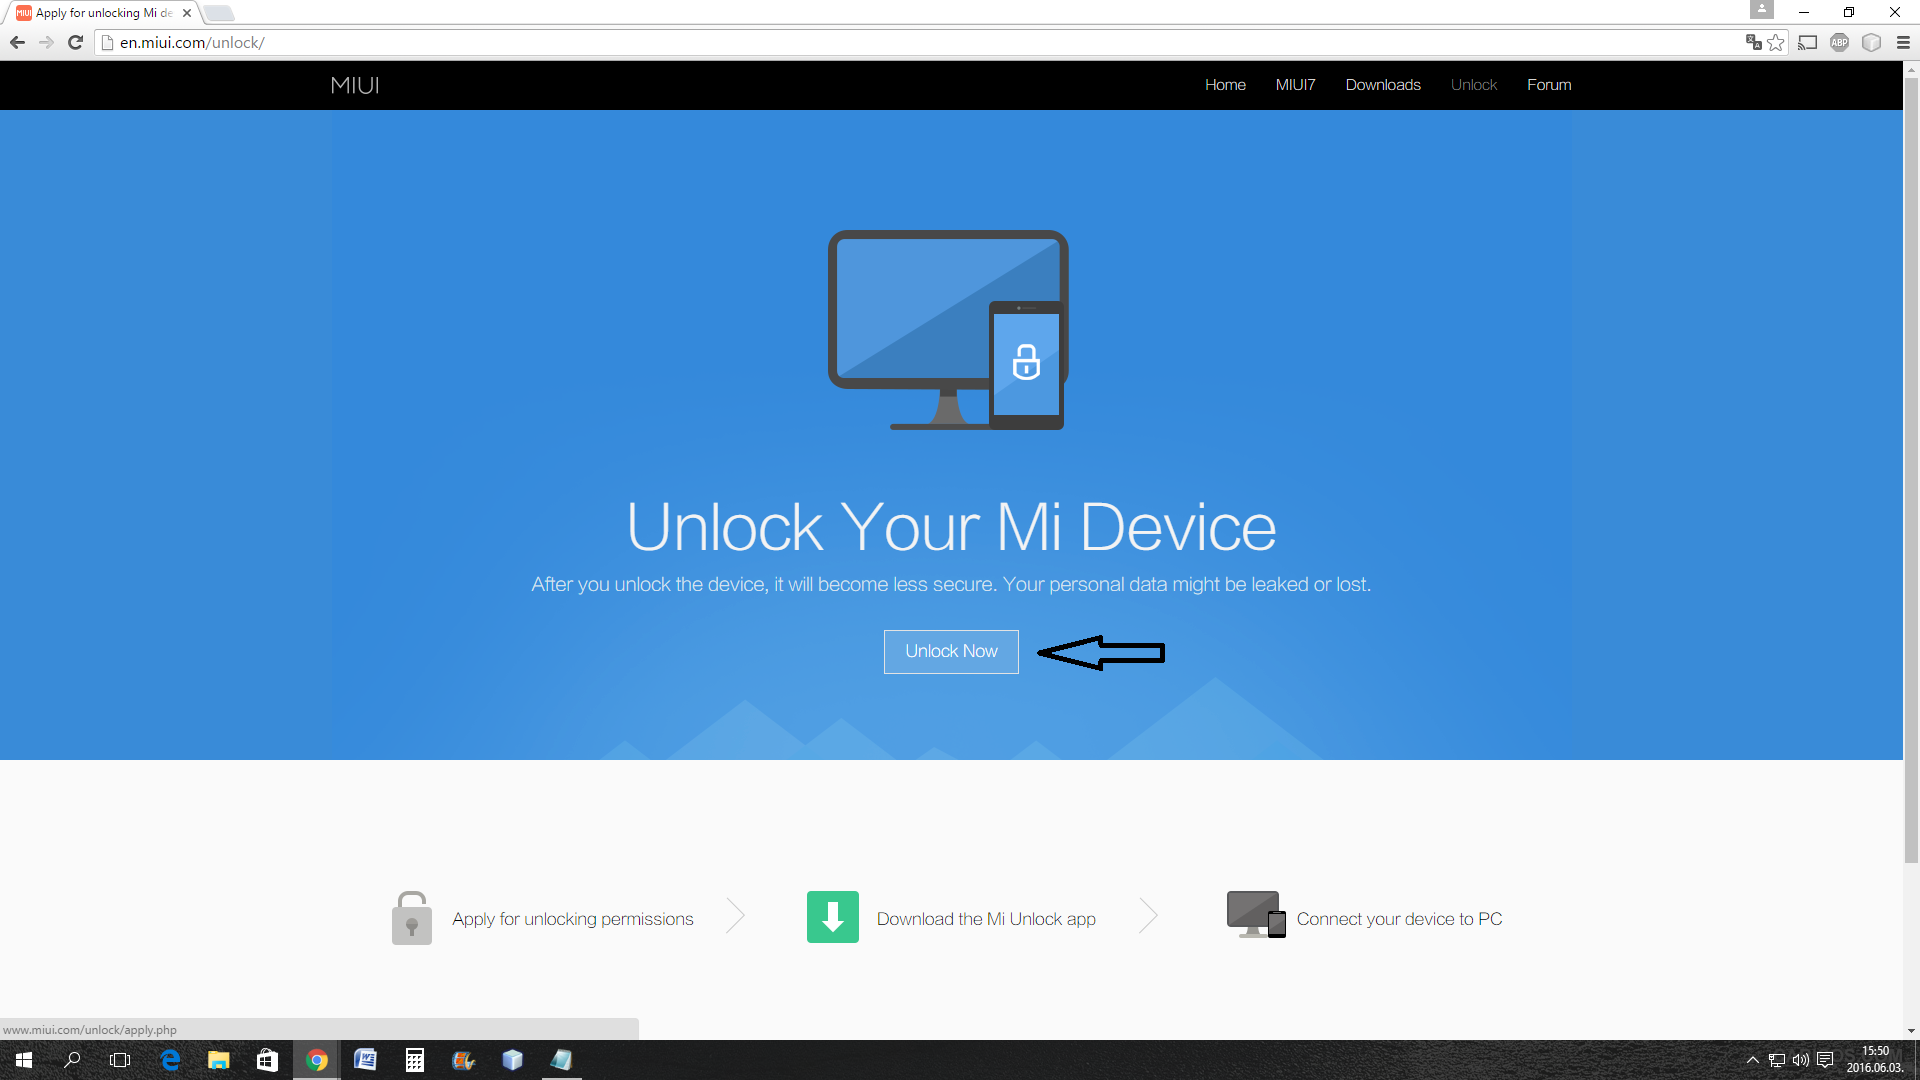Click 'Connect your device to PC' text
1920x1080 pixels.
(x=1399, y=919)
